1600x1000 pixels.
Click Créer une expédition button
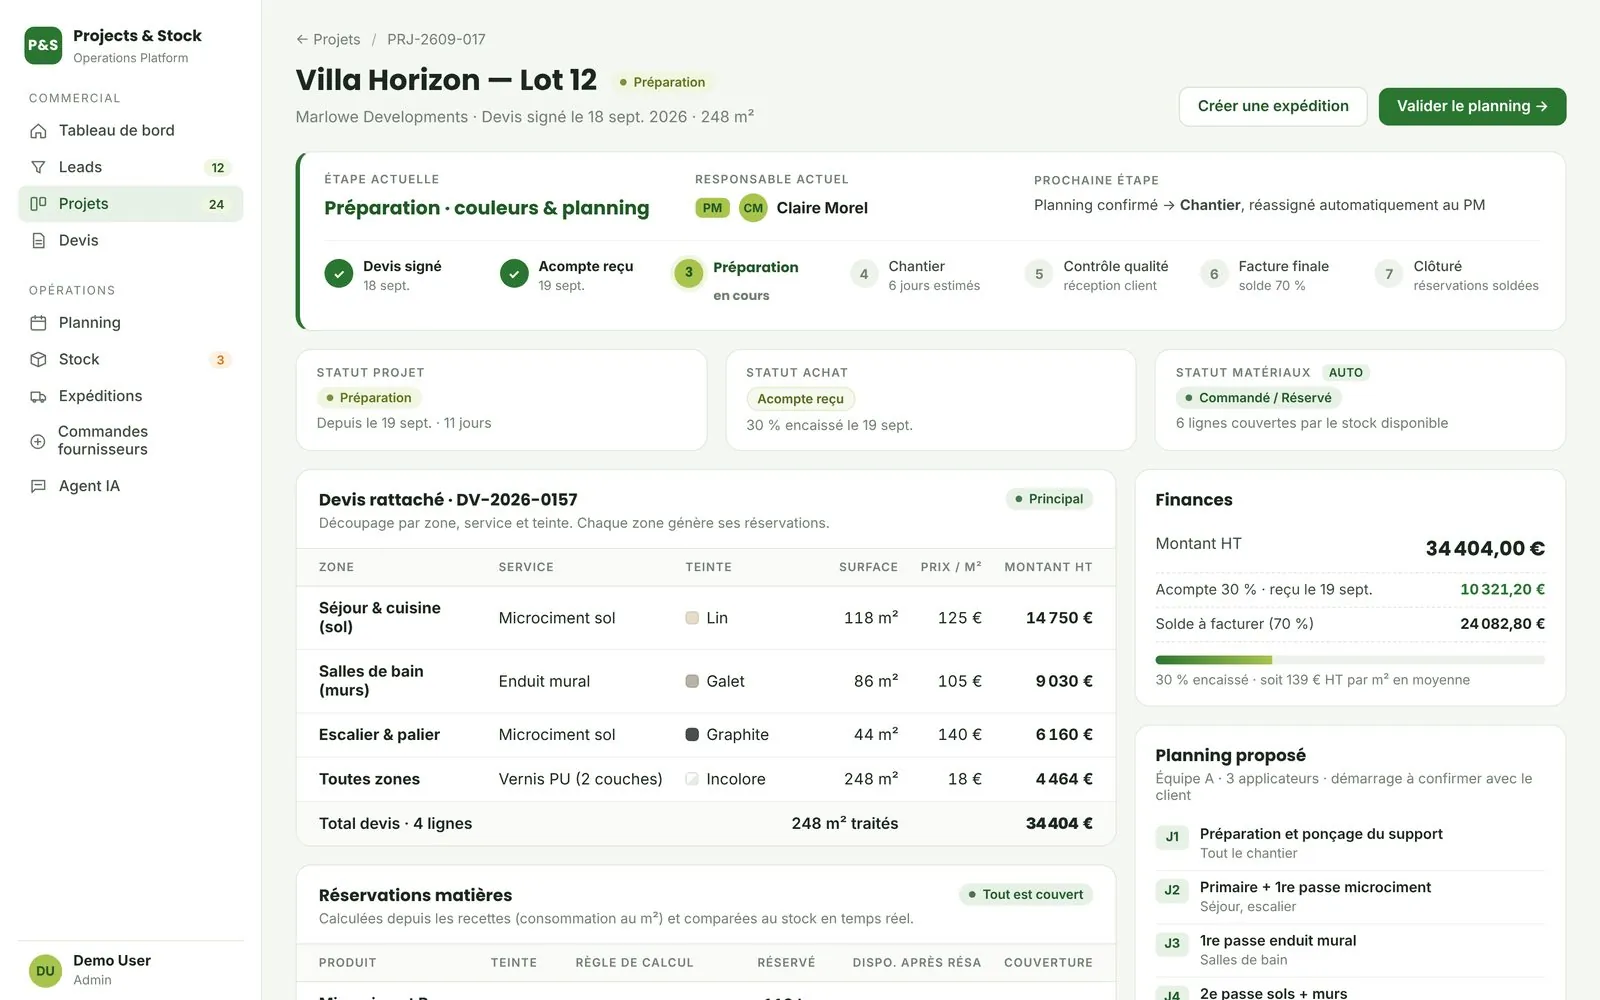click(x=1273, y=106)
